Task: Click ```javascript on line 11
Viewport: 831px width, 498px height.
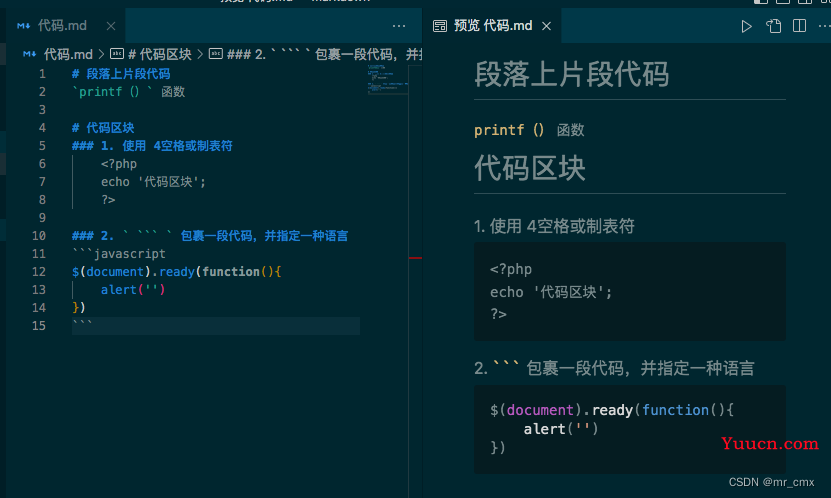Action: point(119,254)
